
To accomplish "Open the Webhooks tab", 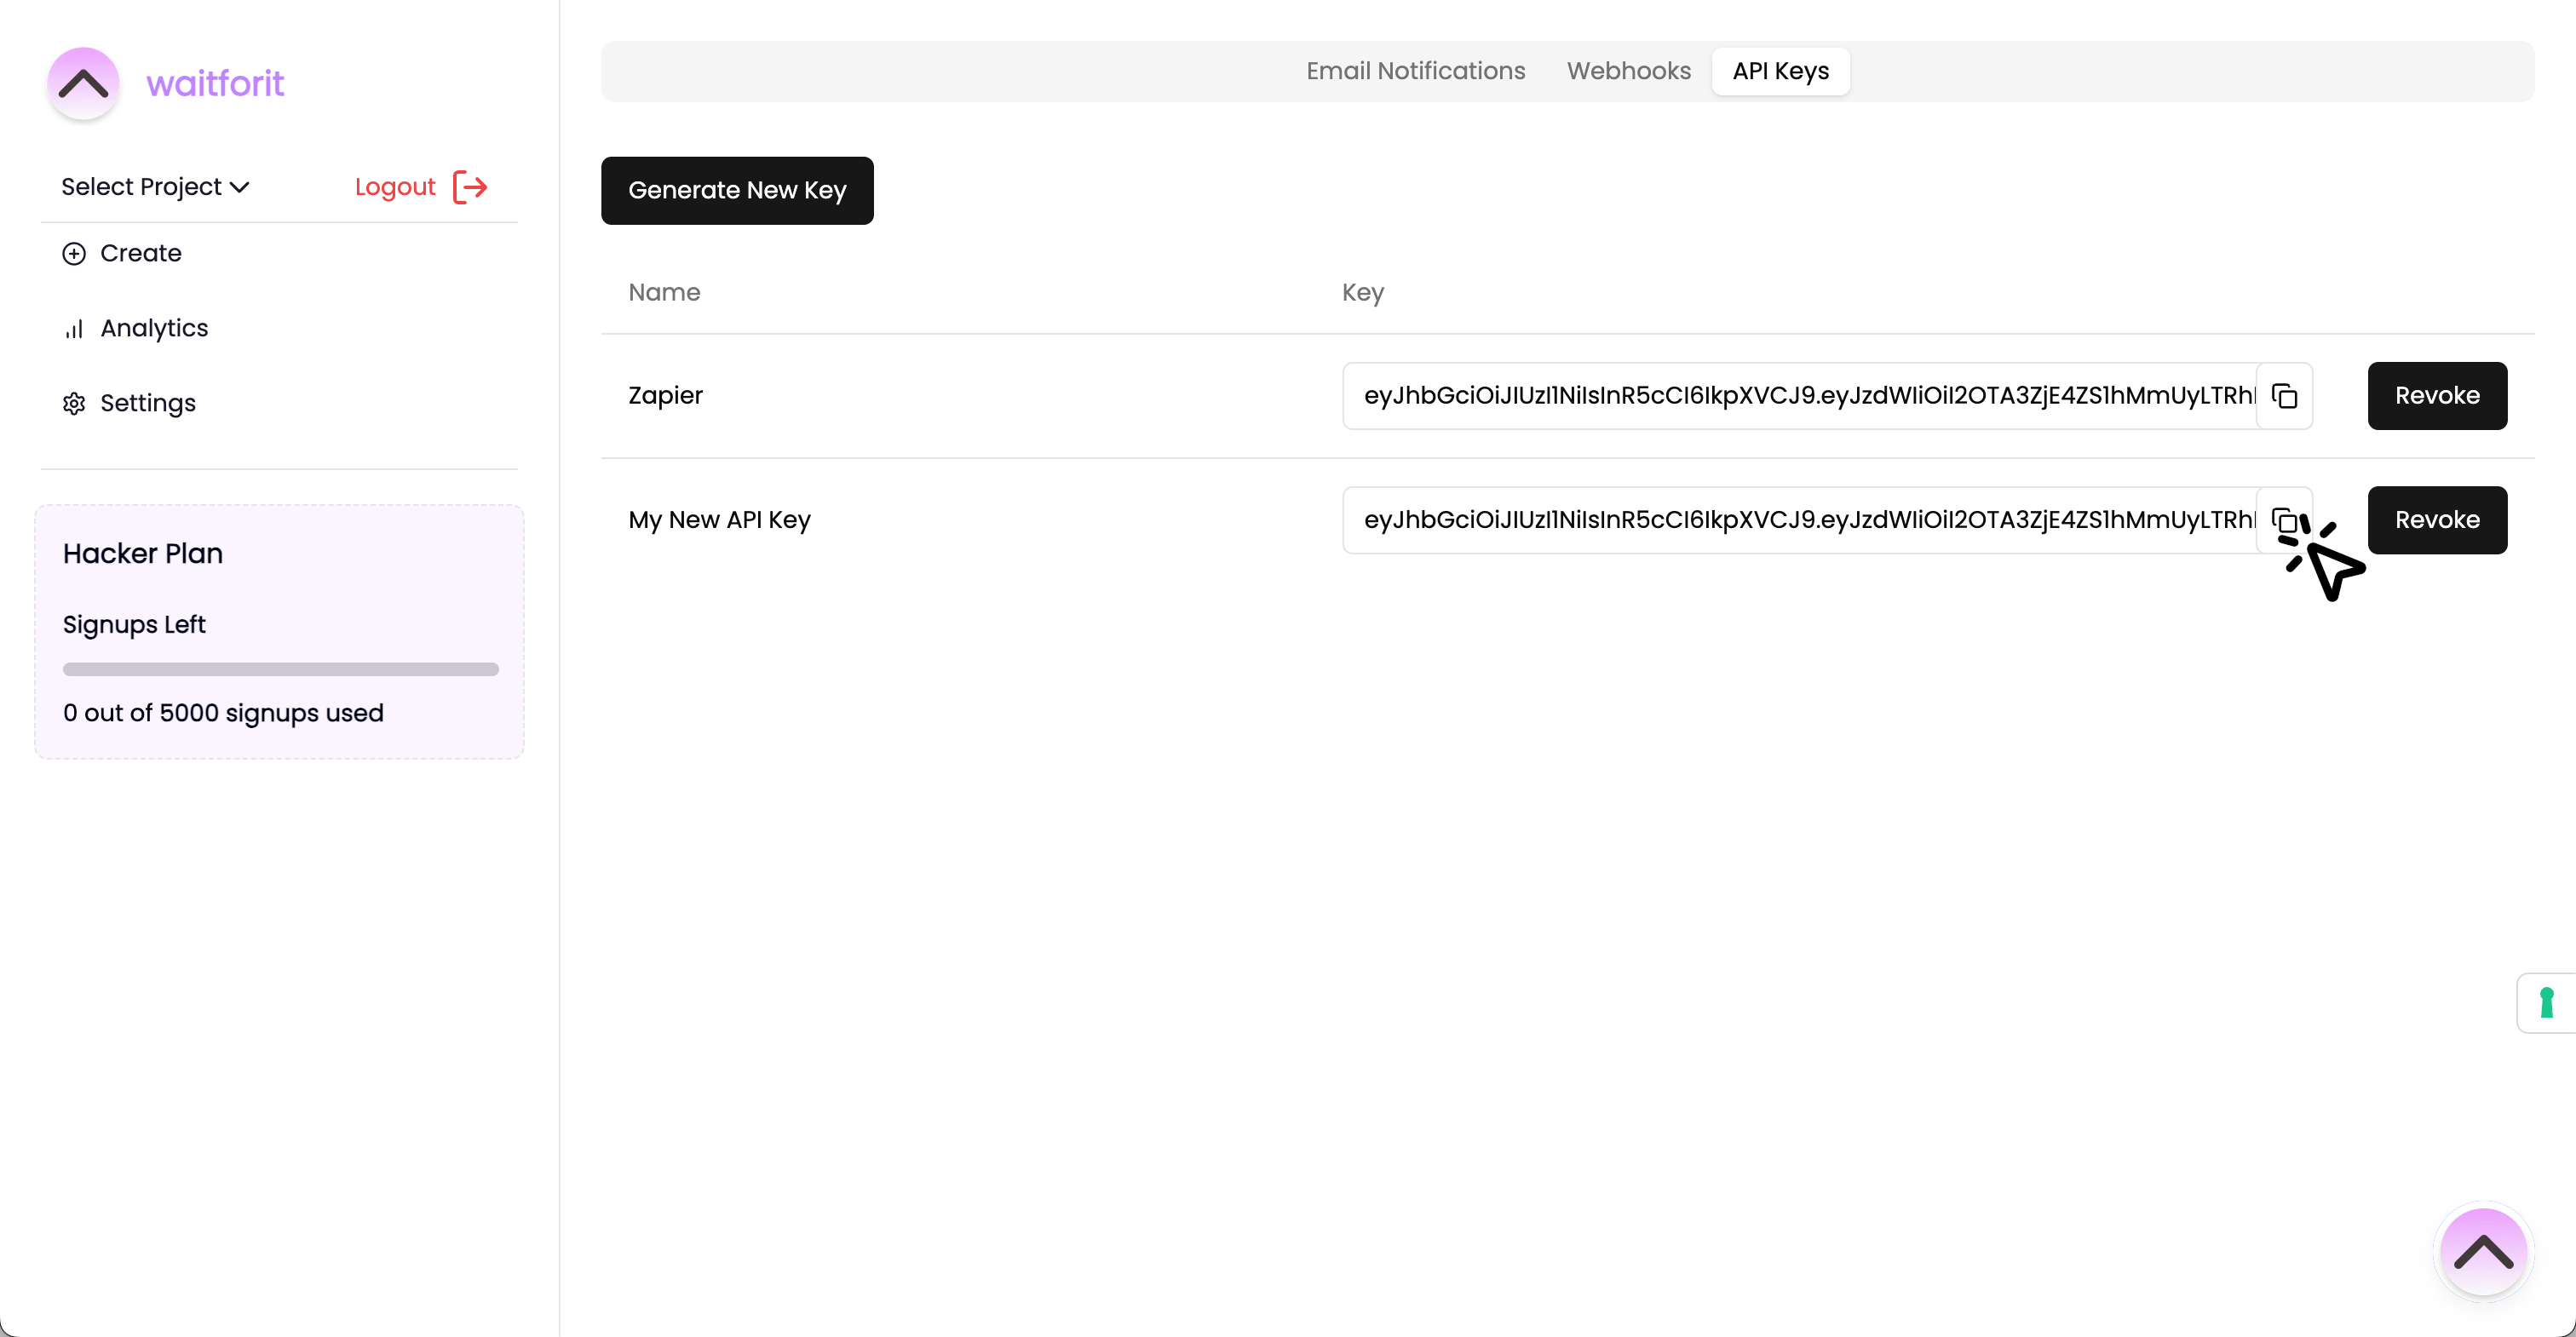I will (1628, 71).
